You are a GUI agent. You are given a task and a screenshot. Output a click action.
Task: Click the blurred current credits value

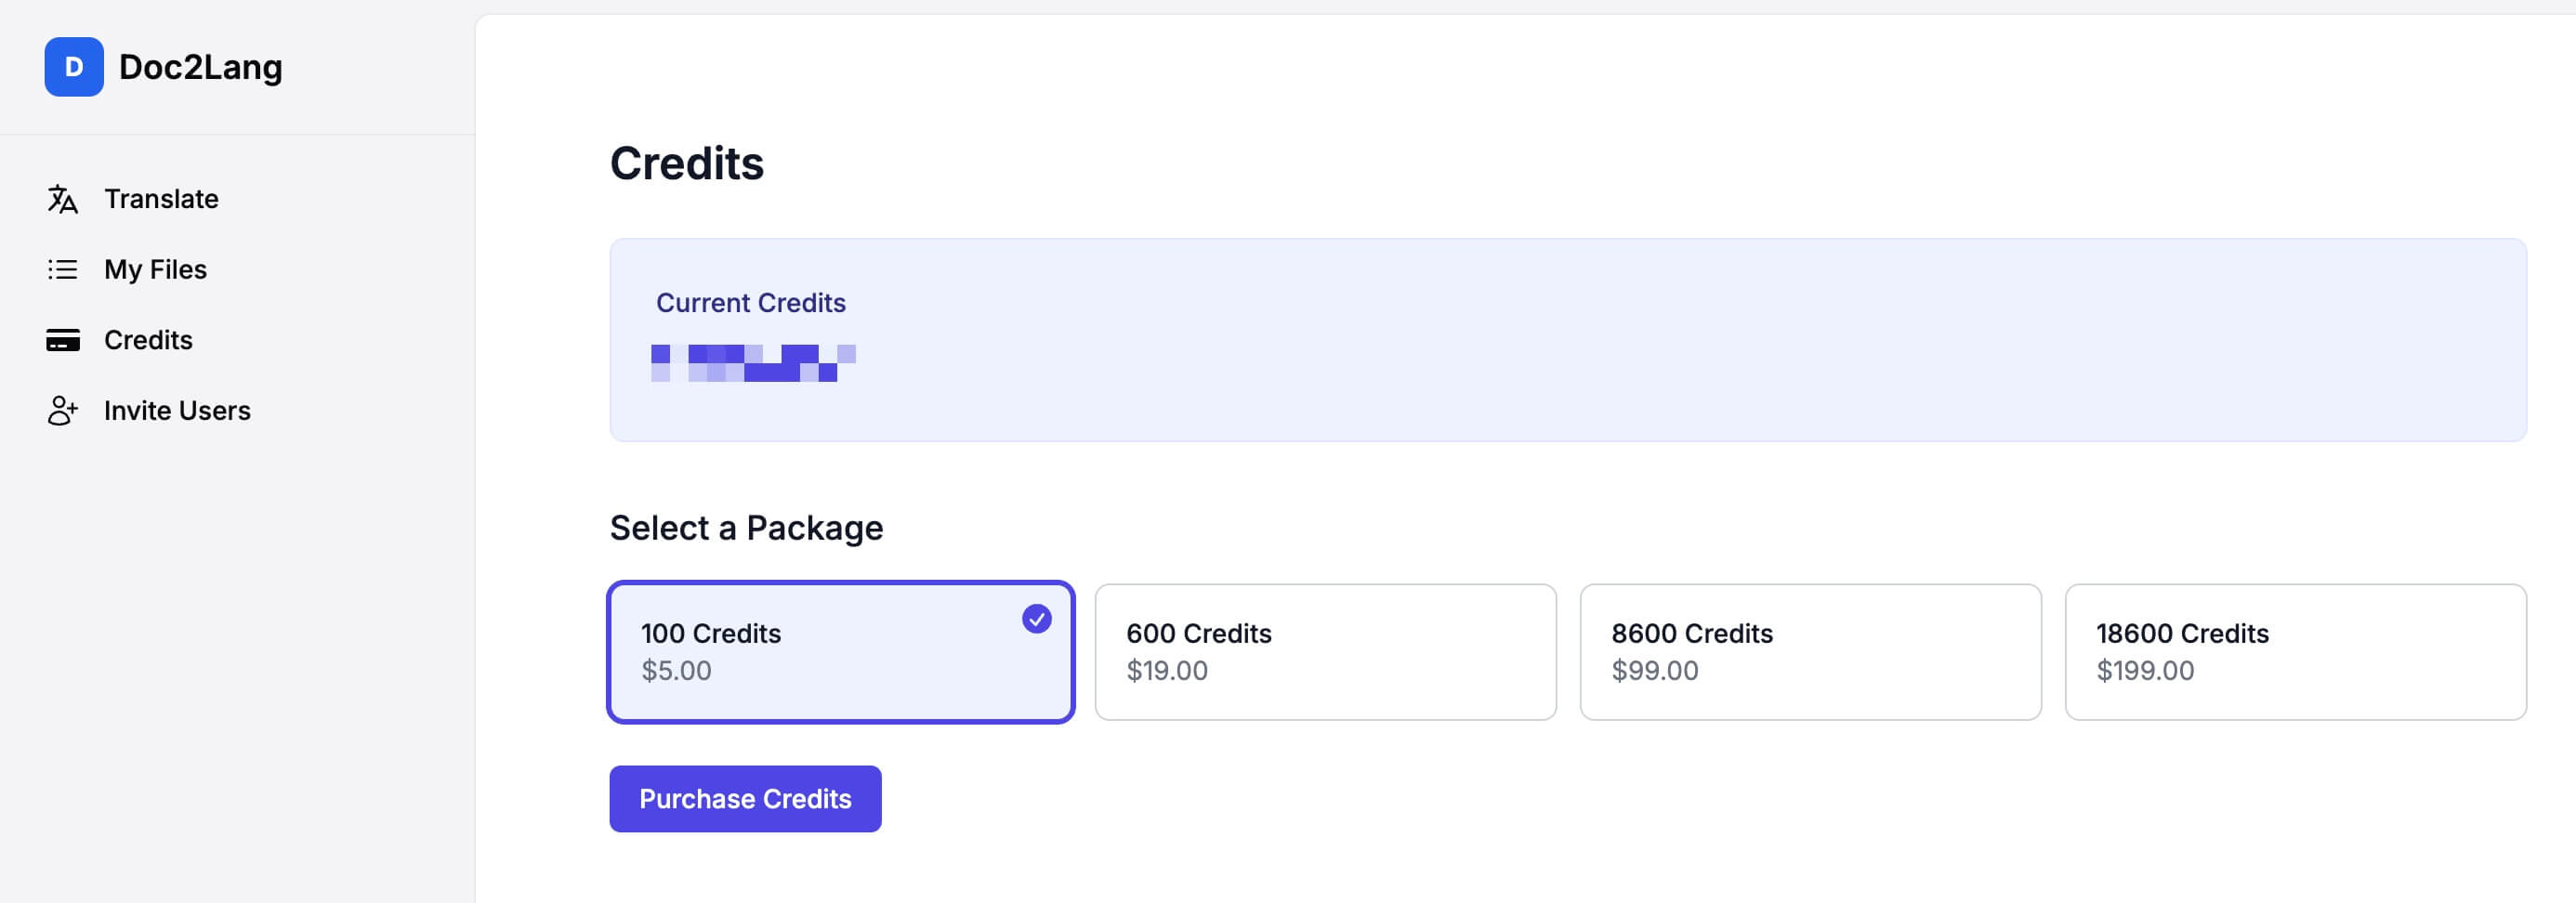(753, 363)
